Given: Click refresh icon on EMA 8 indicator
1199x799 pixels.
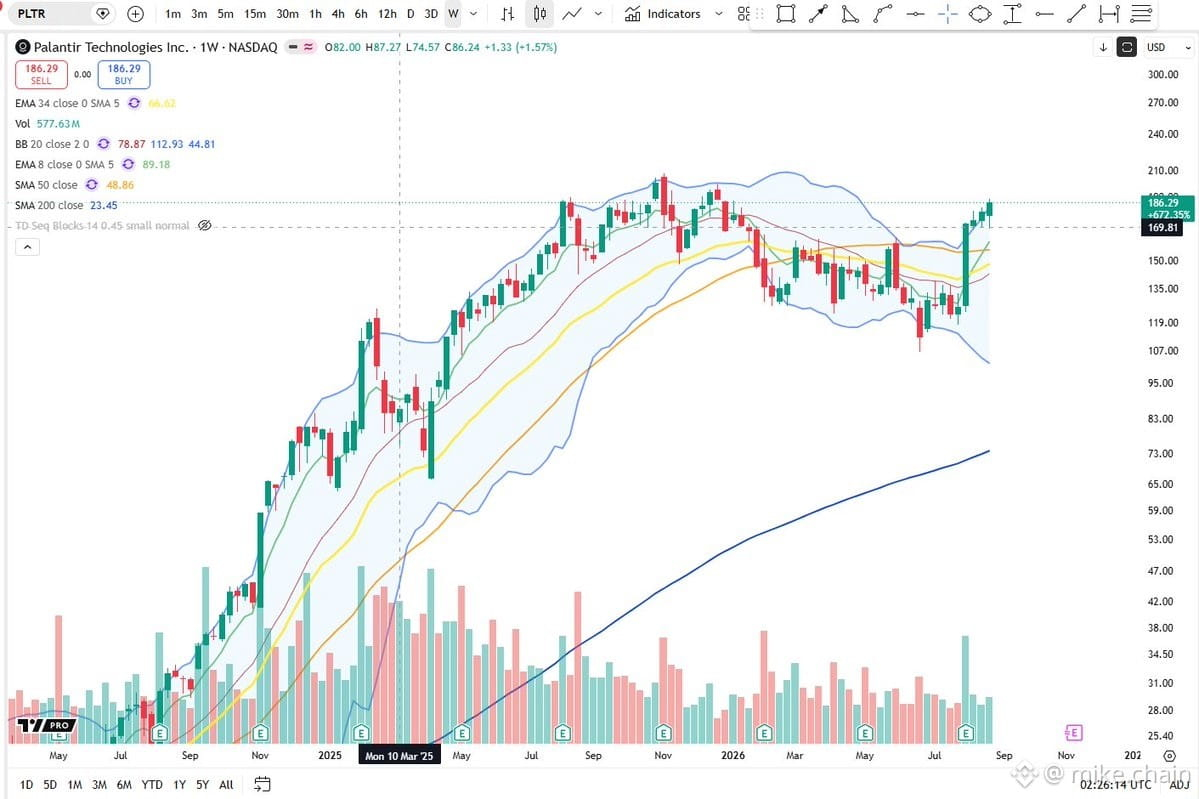Looking at the screenshot, I should click(x=128, y=164).
